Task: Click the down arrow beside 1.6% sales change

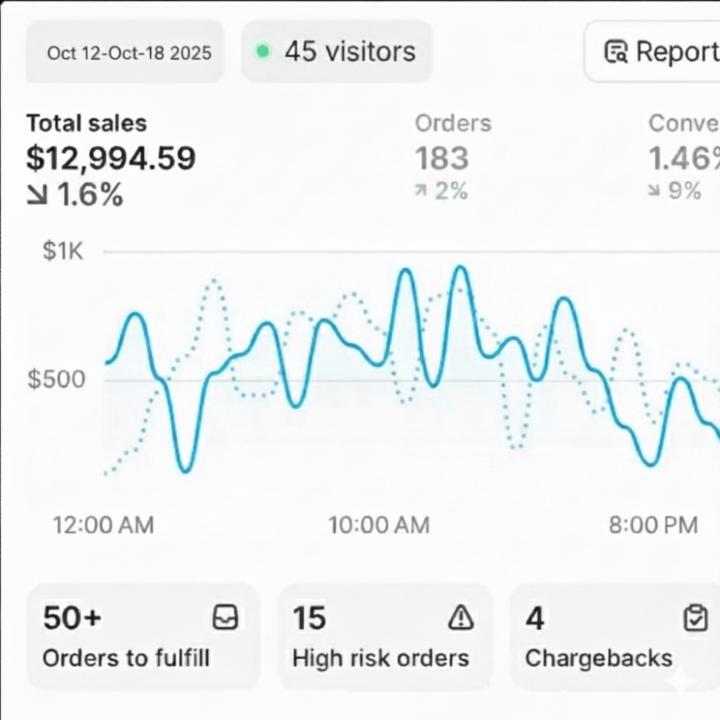Action: 38,195
